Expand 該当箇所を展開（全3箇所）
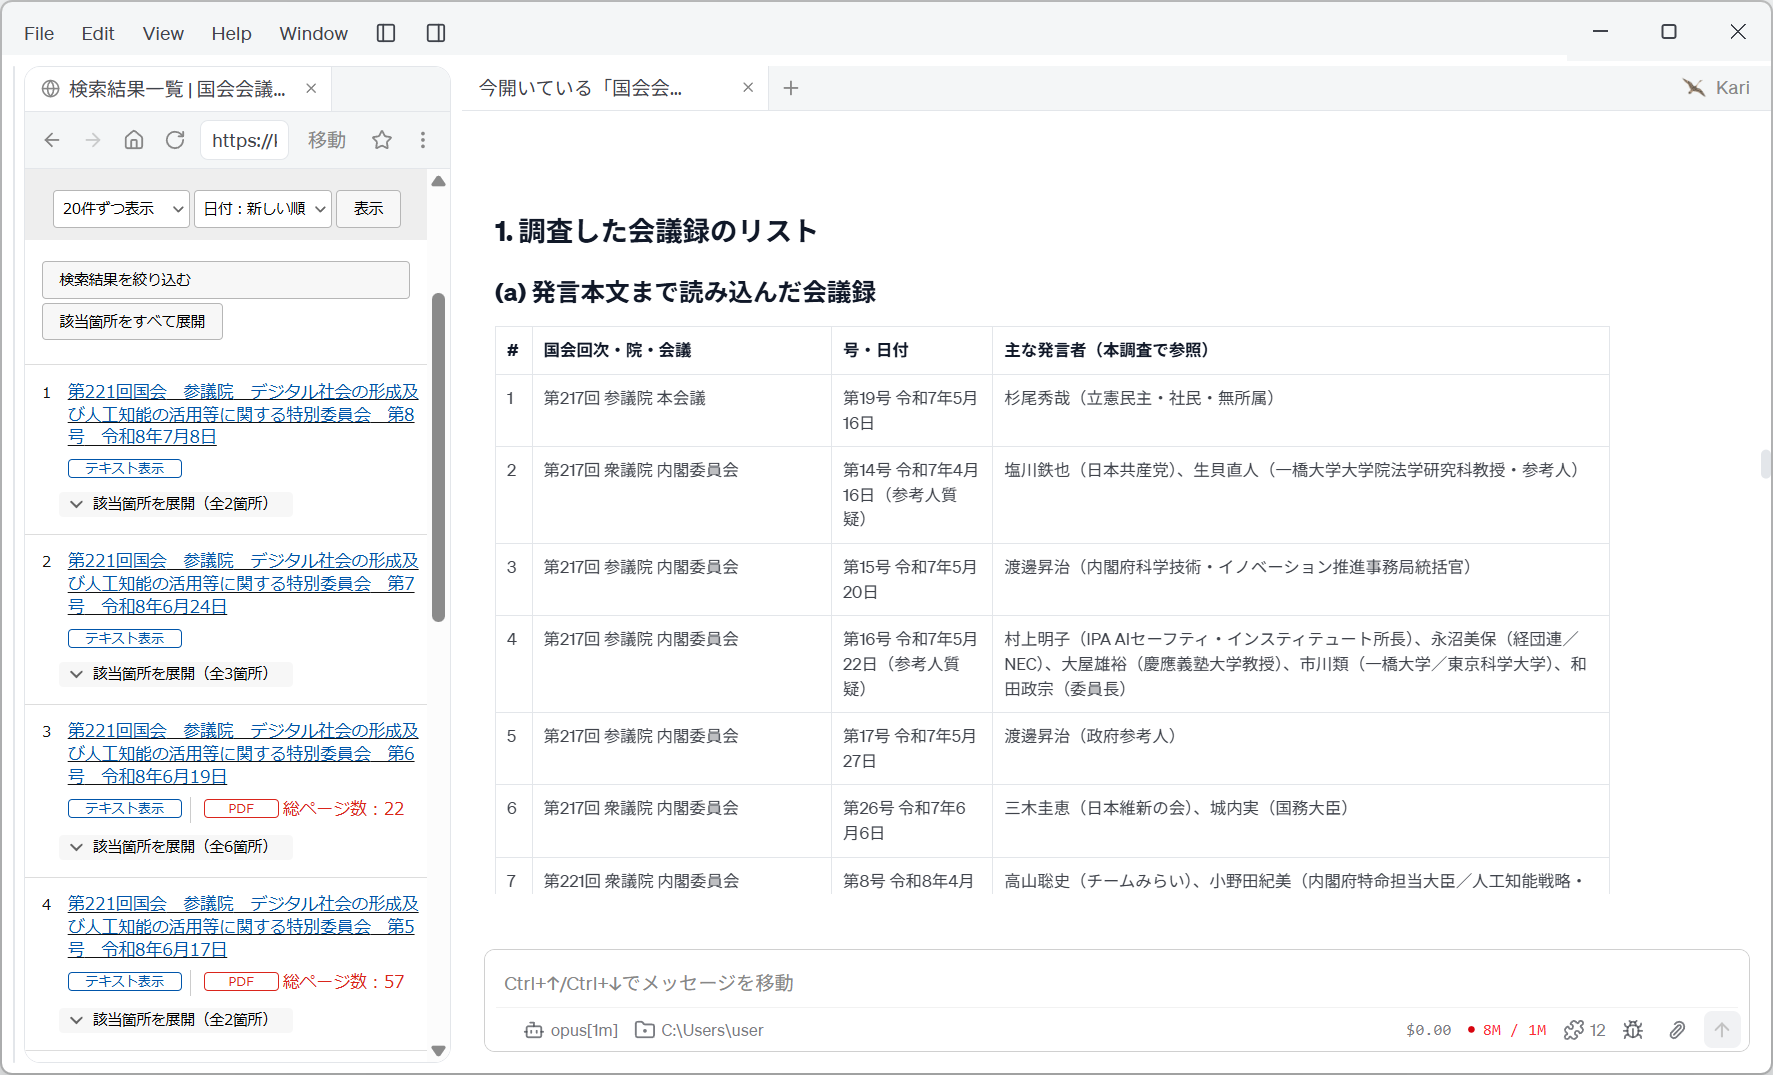The height and width of the screenshot is (1075, 1773). (x=175, y=674)
